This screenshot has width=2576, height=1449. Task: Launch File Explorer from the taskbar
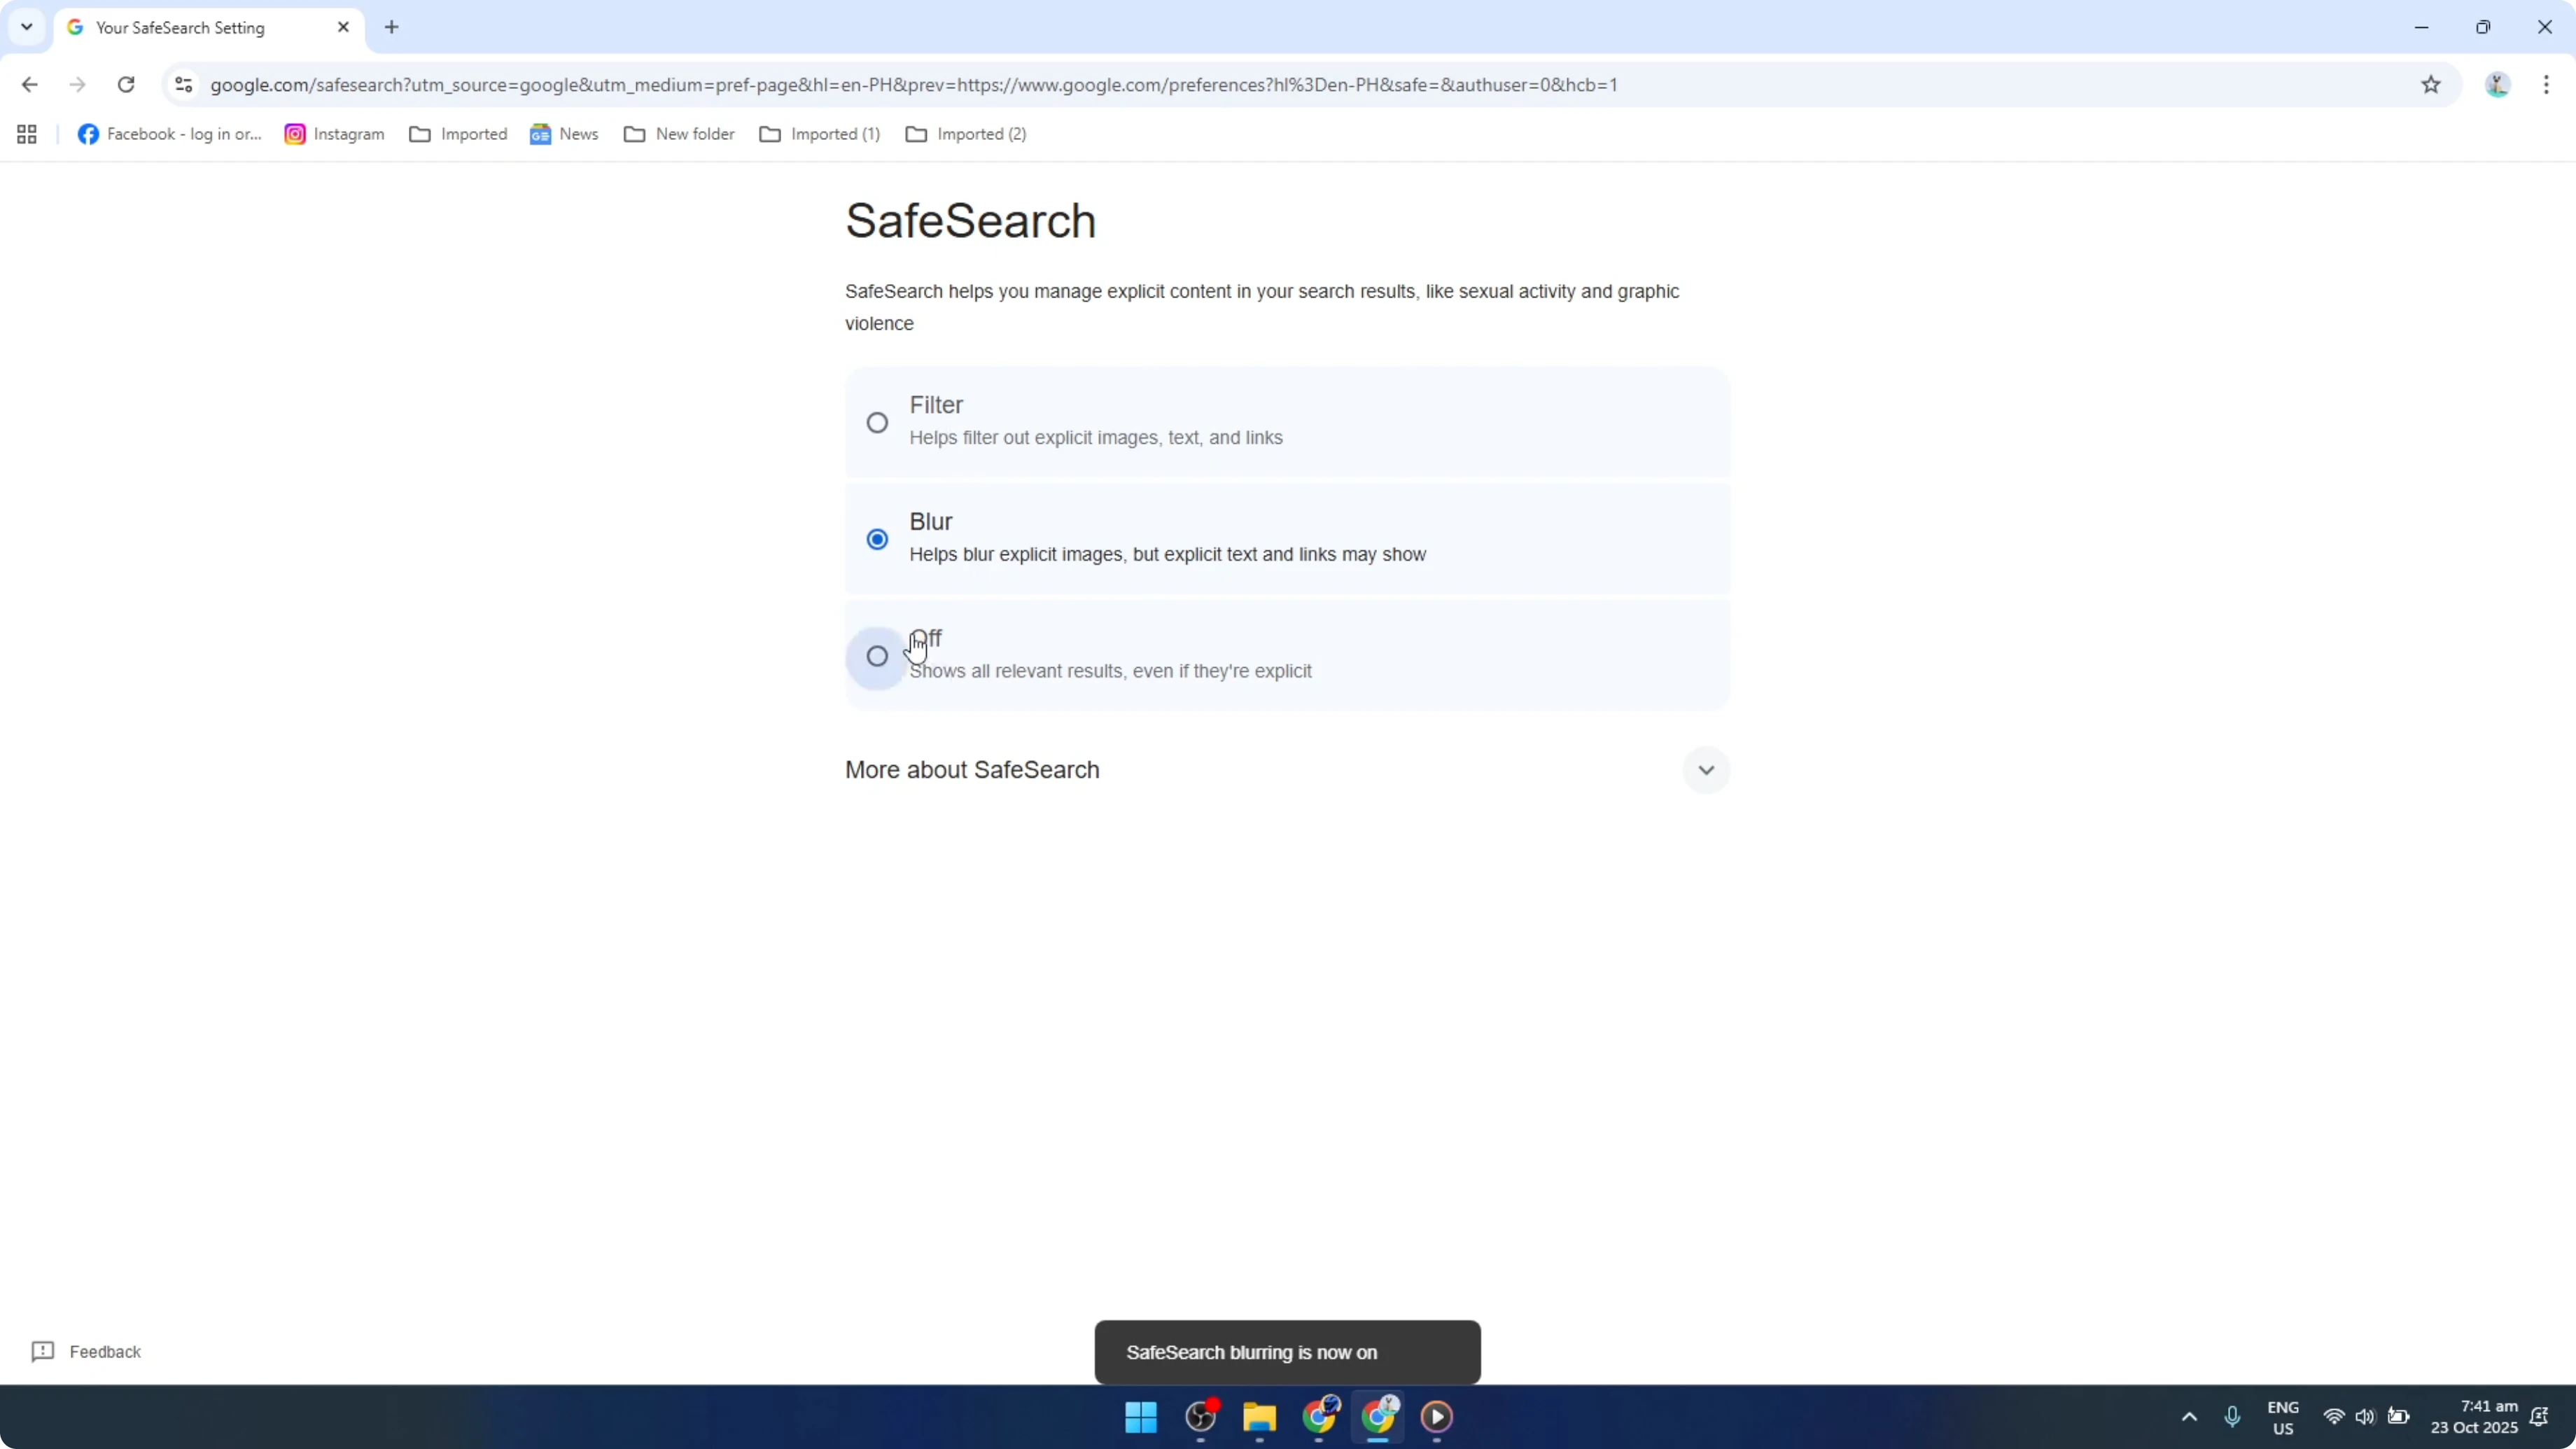[x=1258, y=1417]
